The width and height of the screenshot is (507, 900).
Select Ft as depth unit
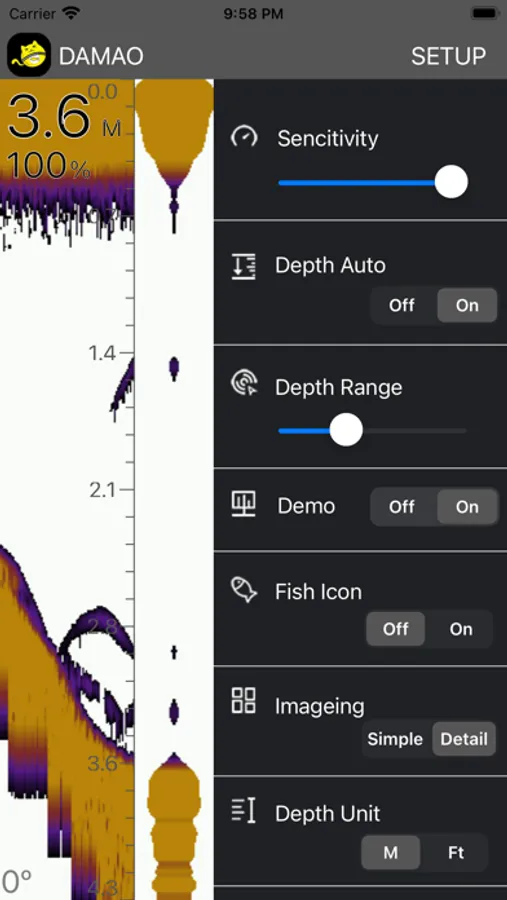pyautogui.click(x=456, y=852)
